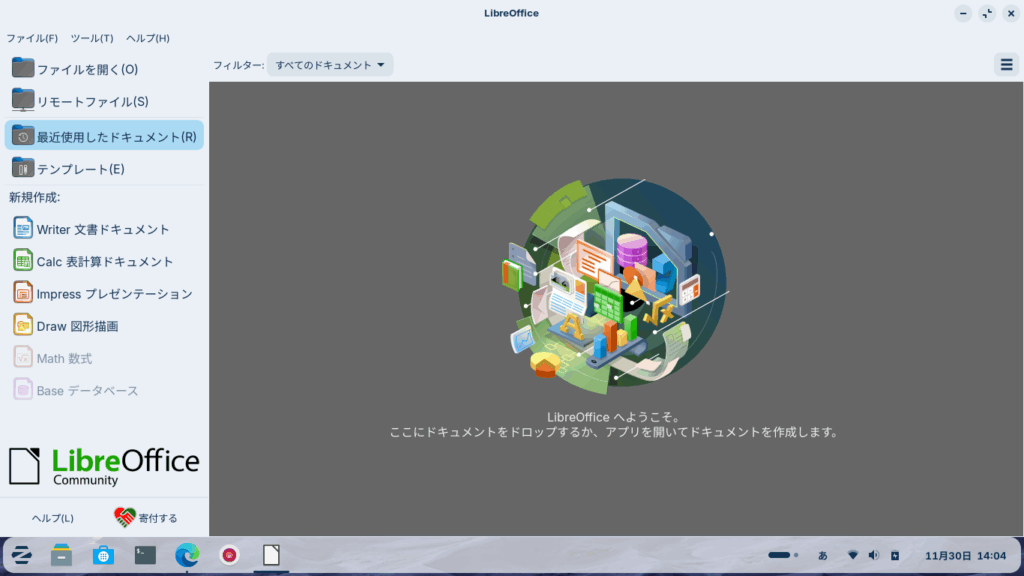Click ファイルを開く(O) button
This screenshot has width=1024, height=576.
(x=87, y=69)
